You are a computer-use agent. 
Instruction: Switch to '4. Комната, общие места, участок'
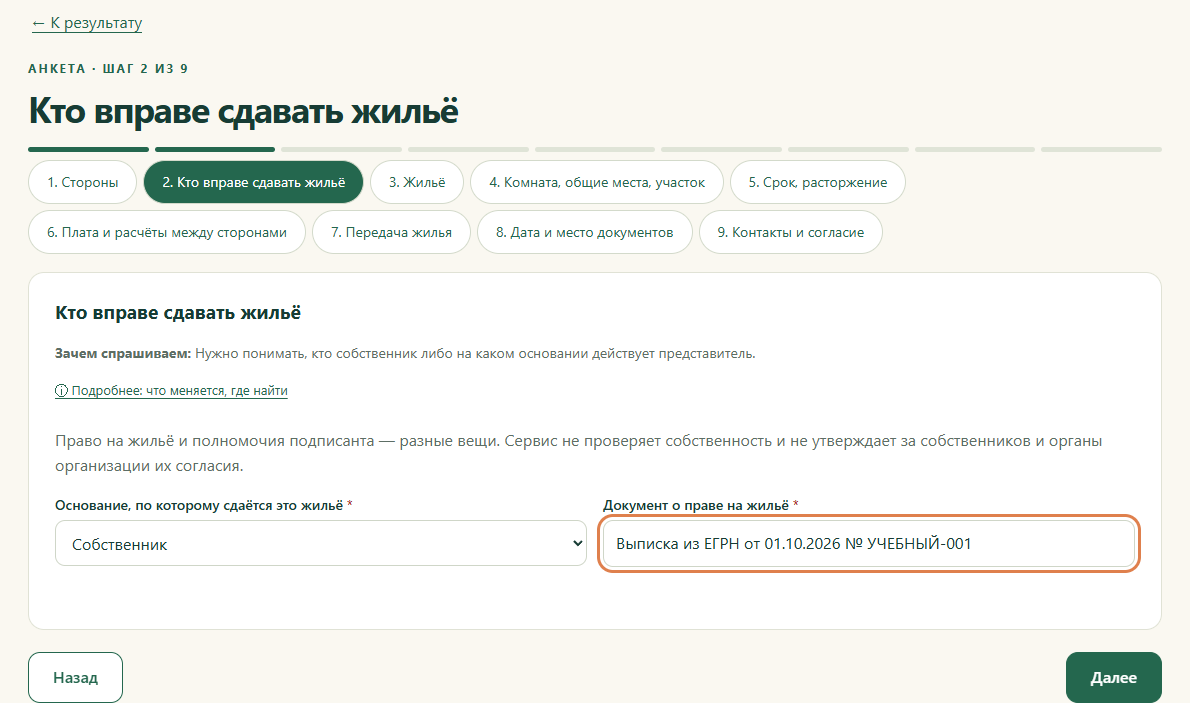coord(597,182)
